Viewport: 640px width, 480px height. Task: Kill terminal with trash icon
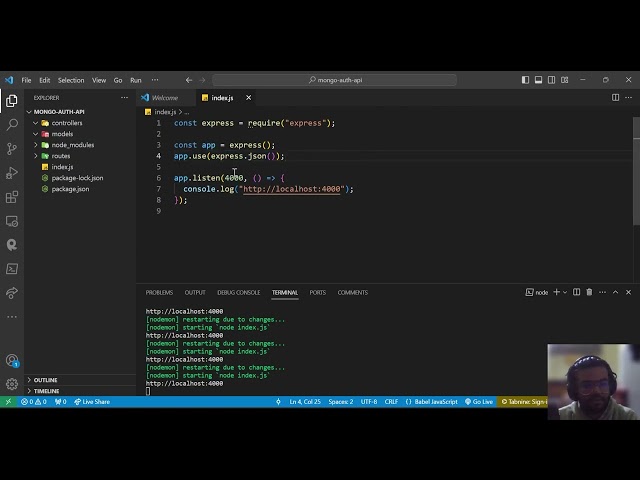589,292
